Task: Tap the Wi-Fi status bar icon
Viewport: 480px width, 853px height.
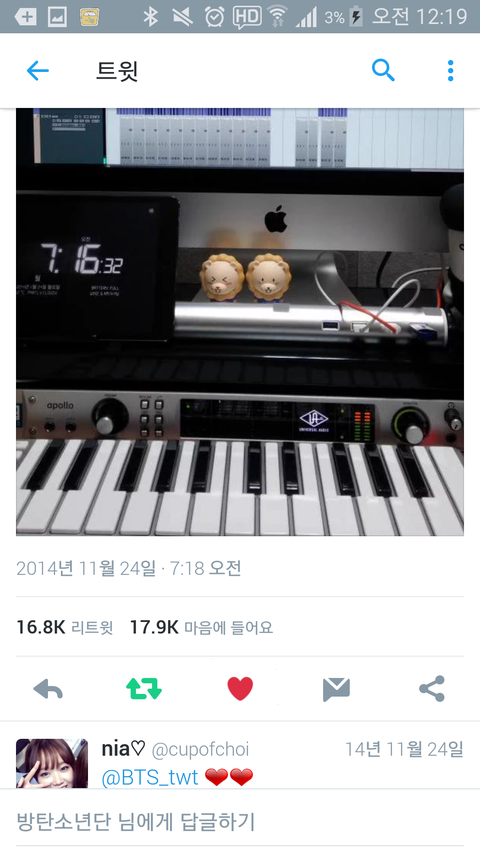Action: click(278, 17)
